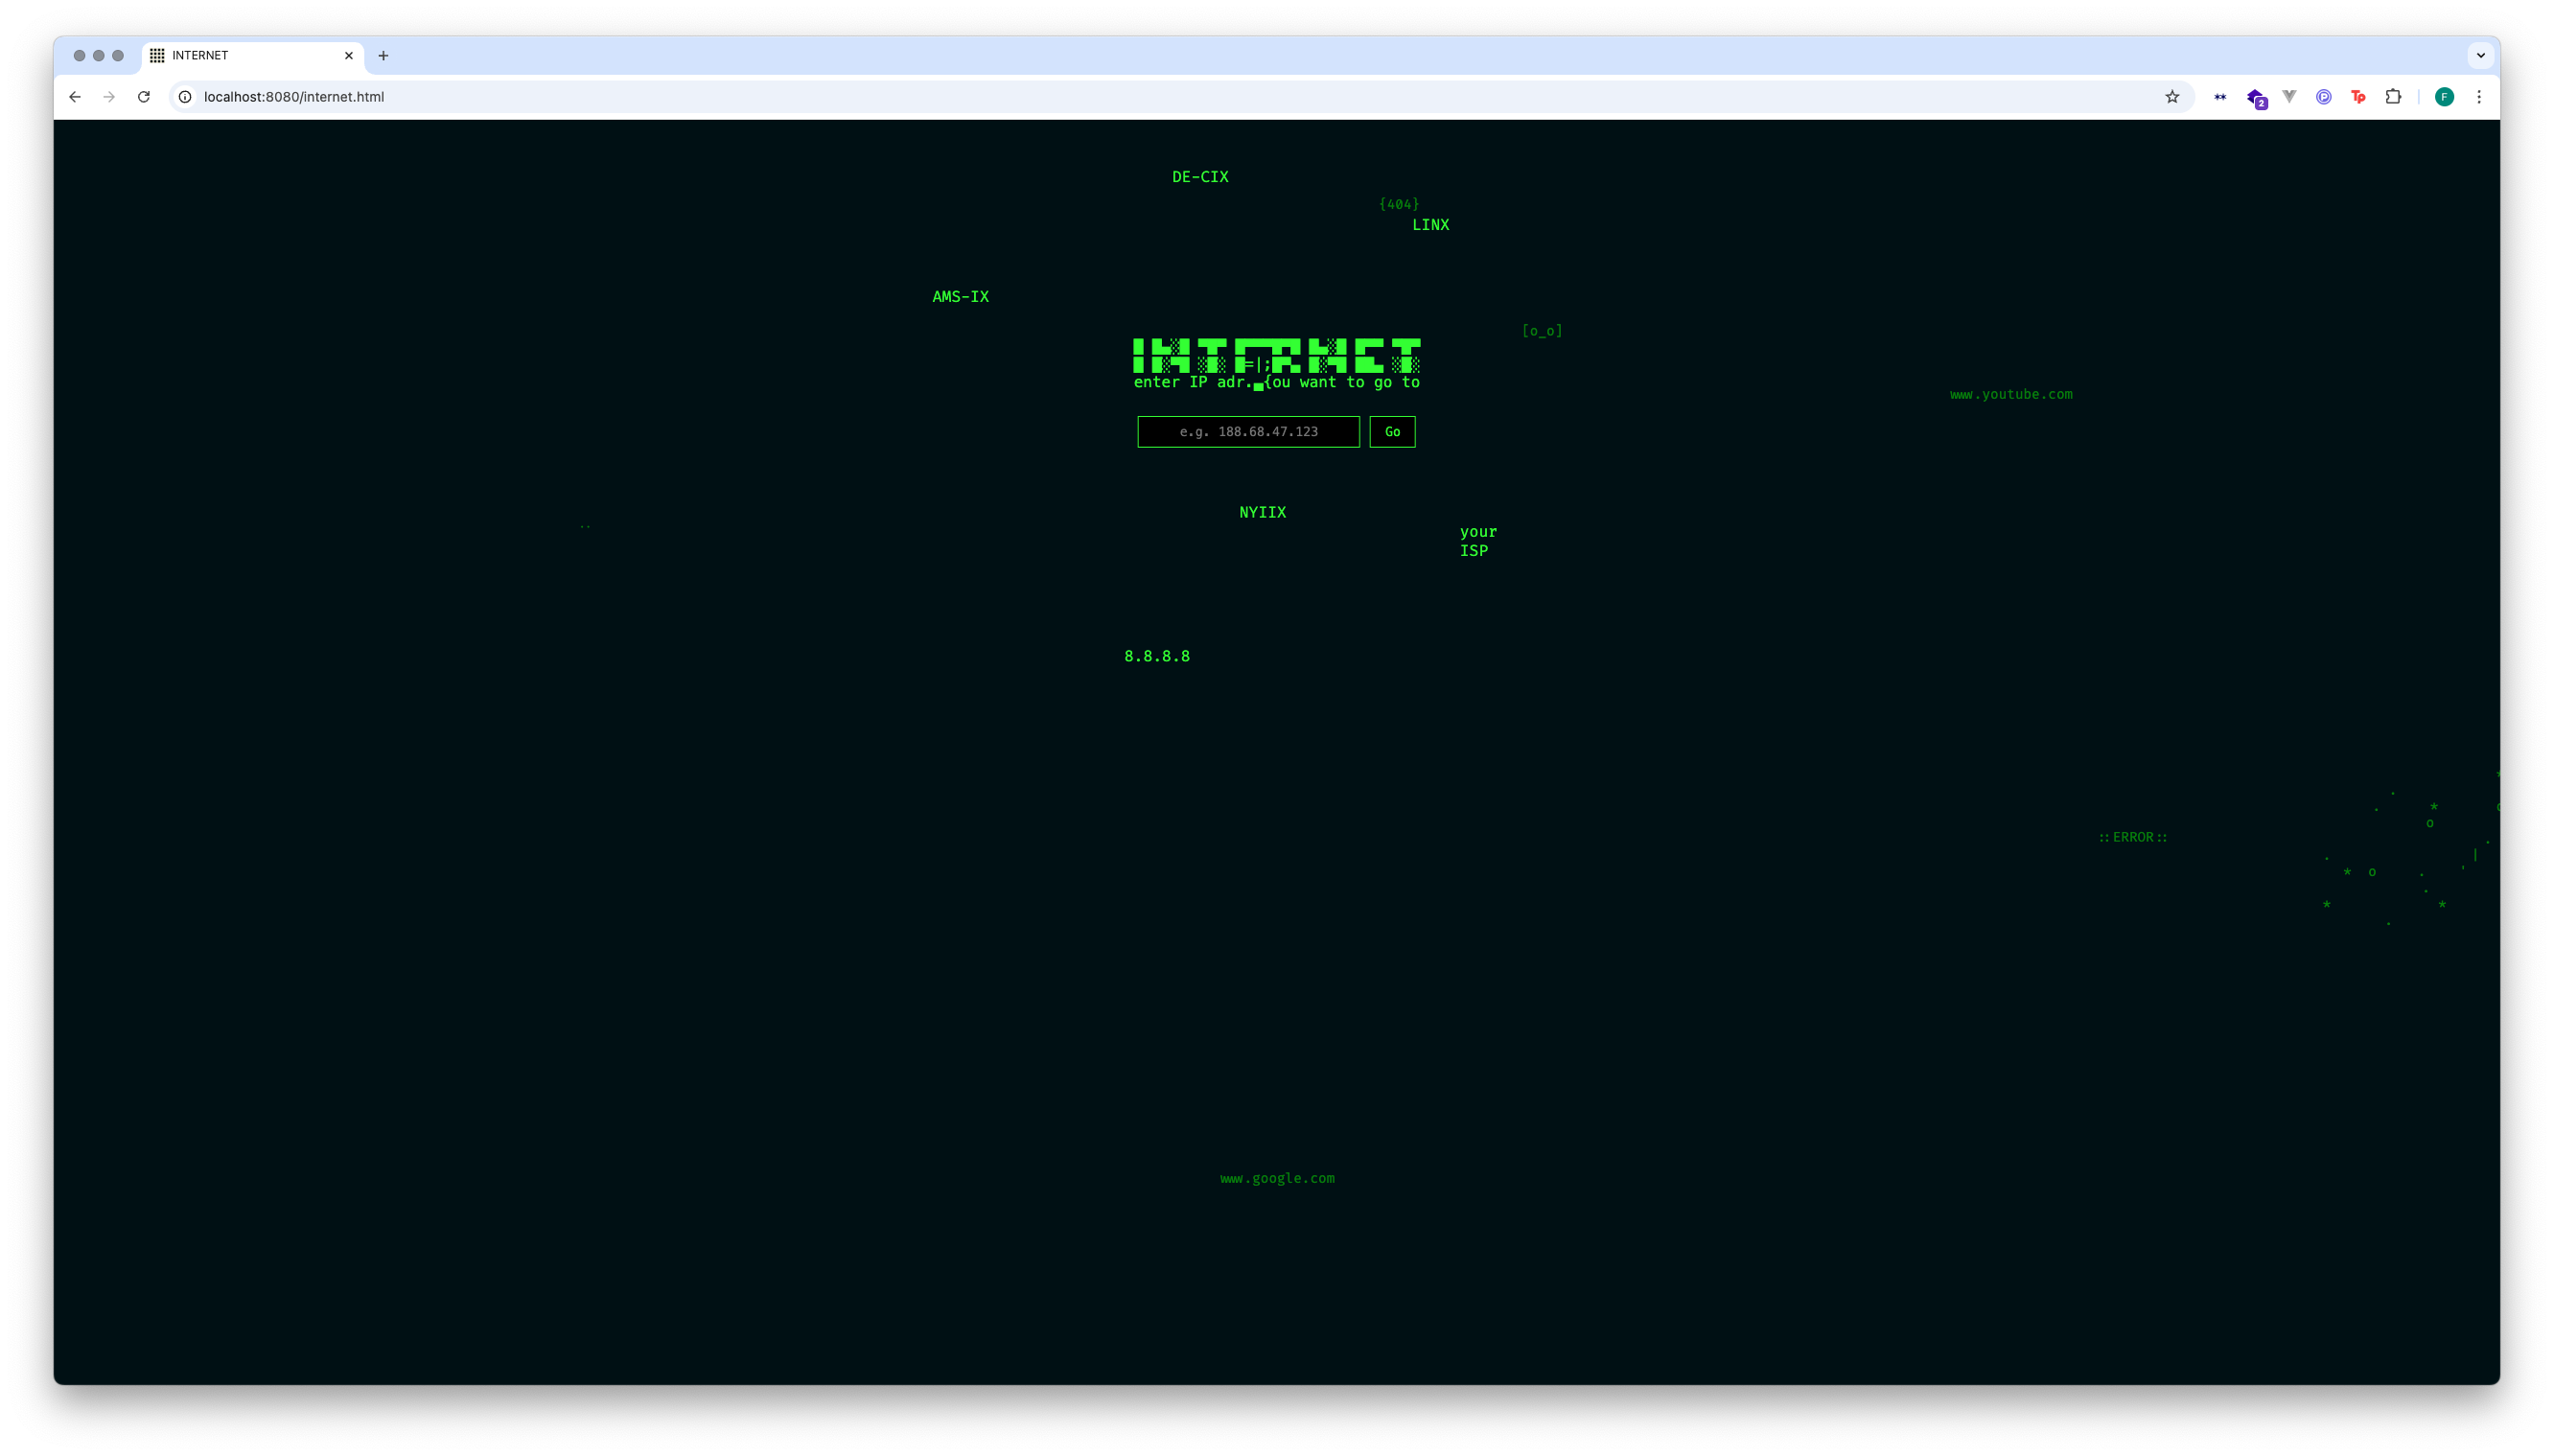Click the IP address input field
The height and width of the screenshot is (1456, 2554).
point(1246,431)
